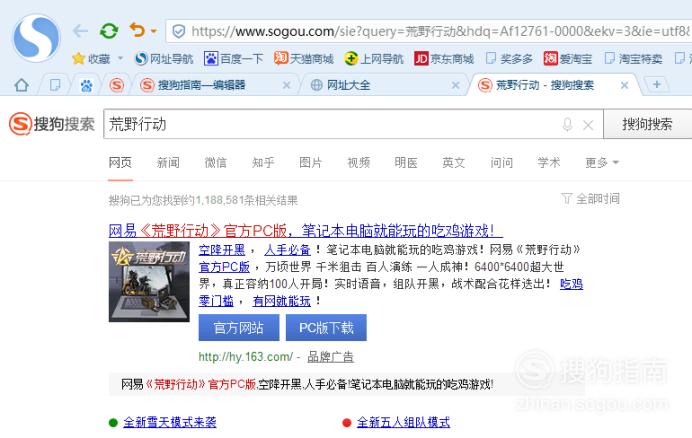Image resolution: width=692 pixels, height=438 pixels.
Task: Refresh the page with green reload icon
Action: (x=109, y=31)
